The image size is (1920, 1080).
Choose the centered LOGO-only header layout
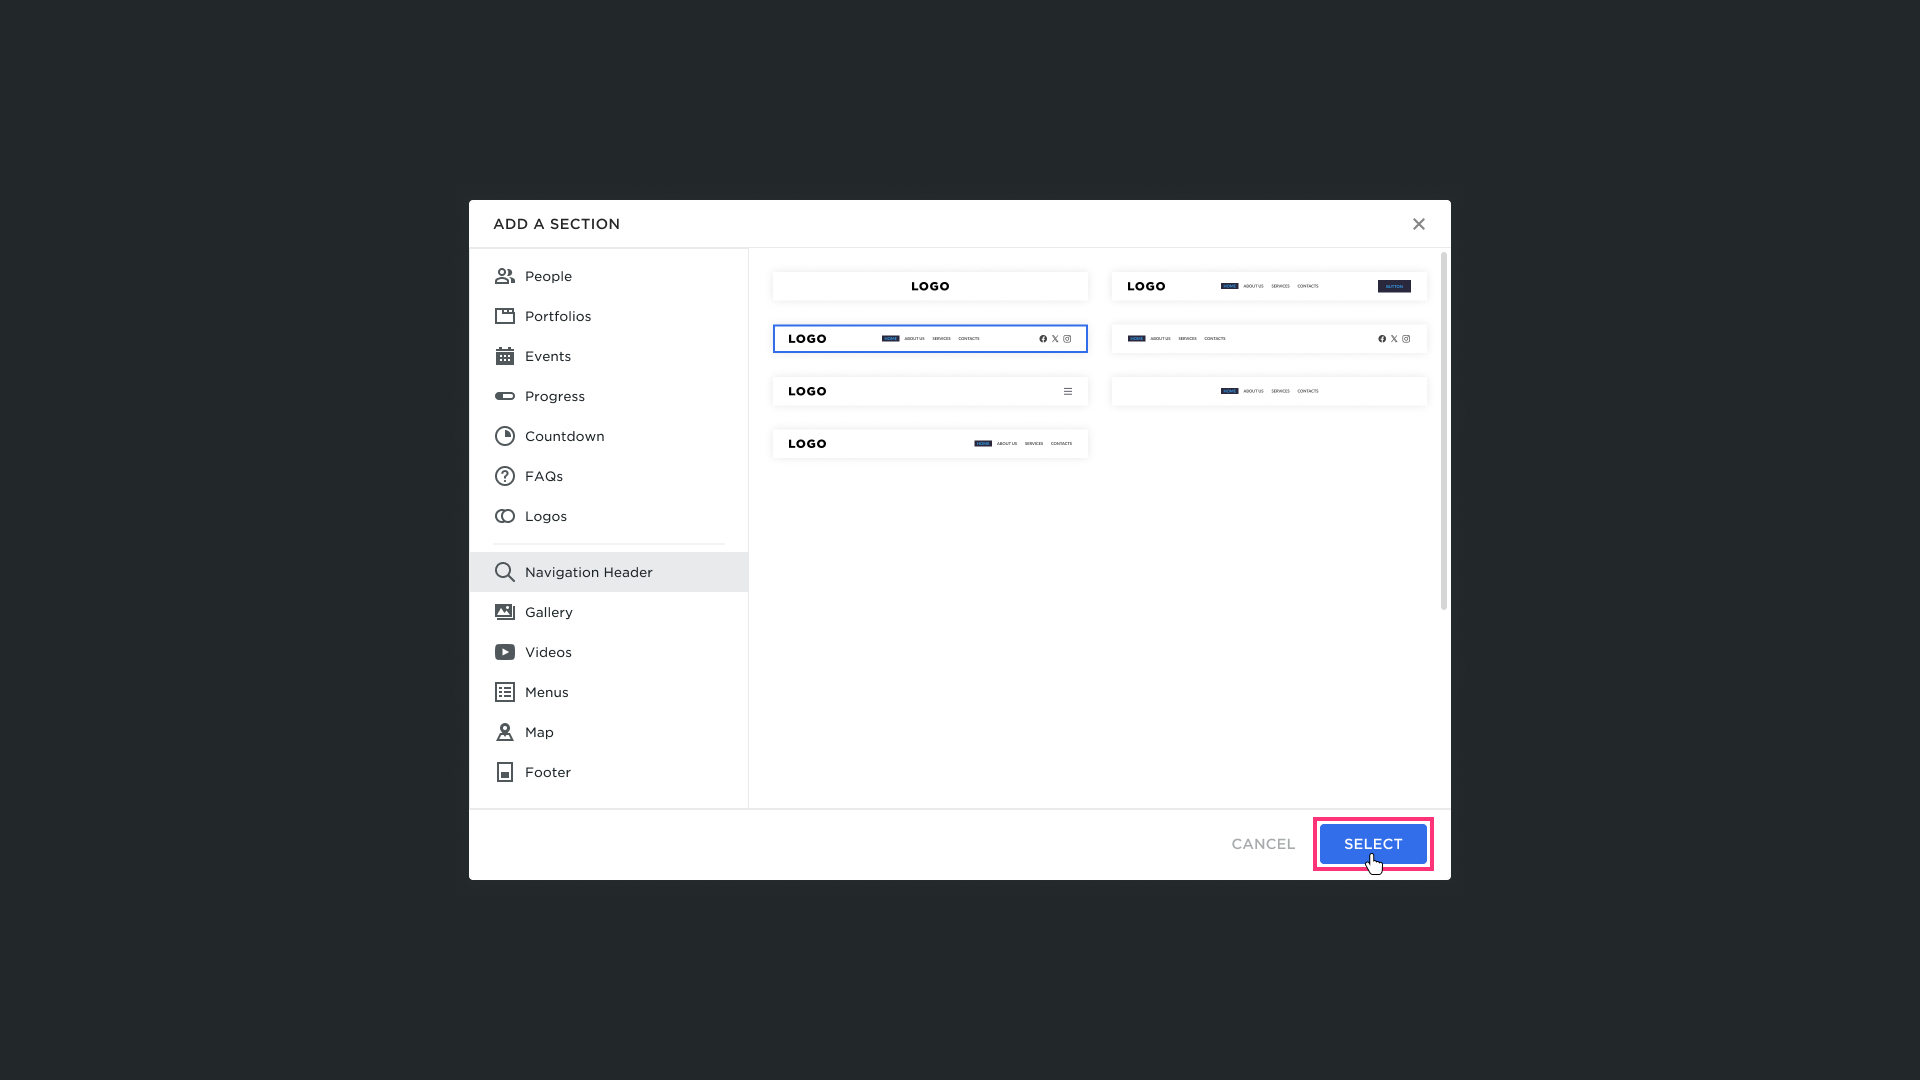929,286
